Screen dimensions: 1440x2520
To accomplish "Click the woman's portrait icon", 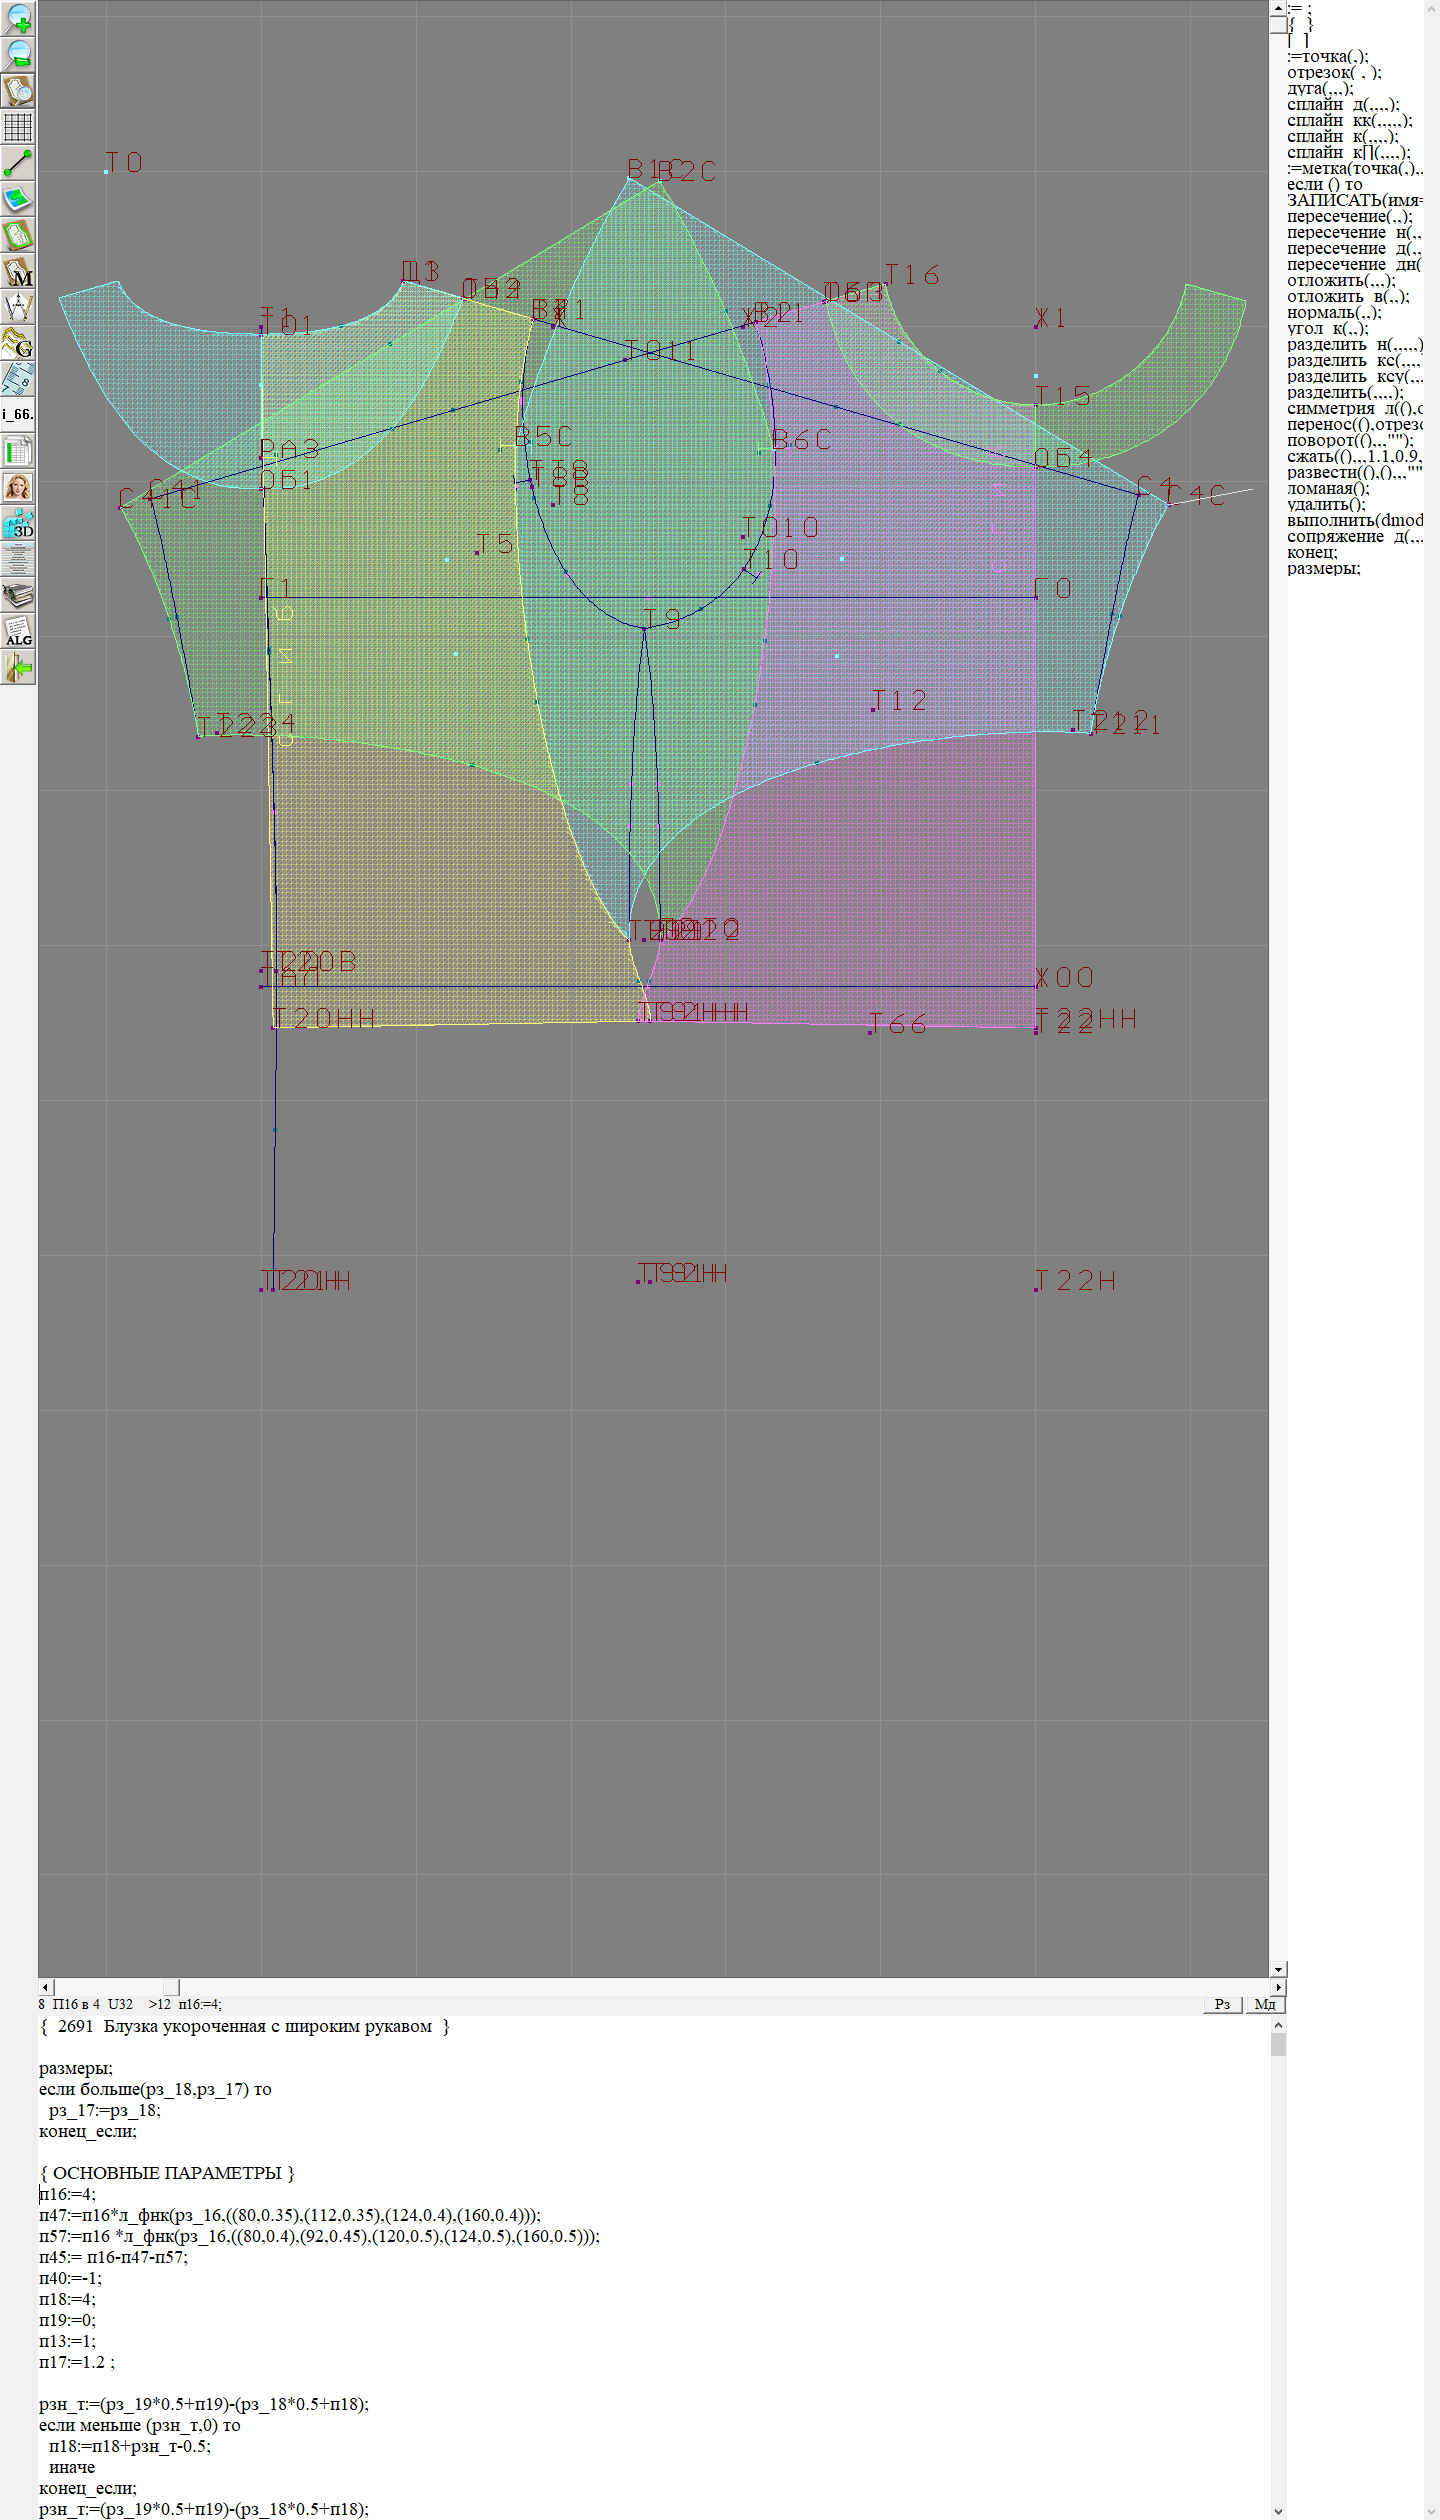I will click(x=18, y=487).
